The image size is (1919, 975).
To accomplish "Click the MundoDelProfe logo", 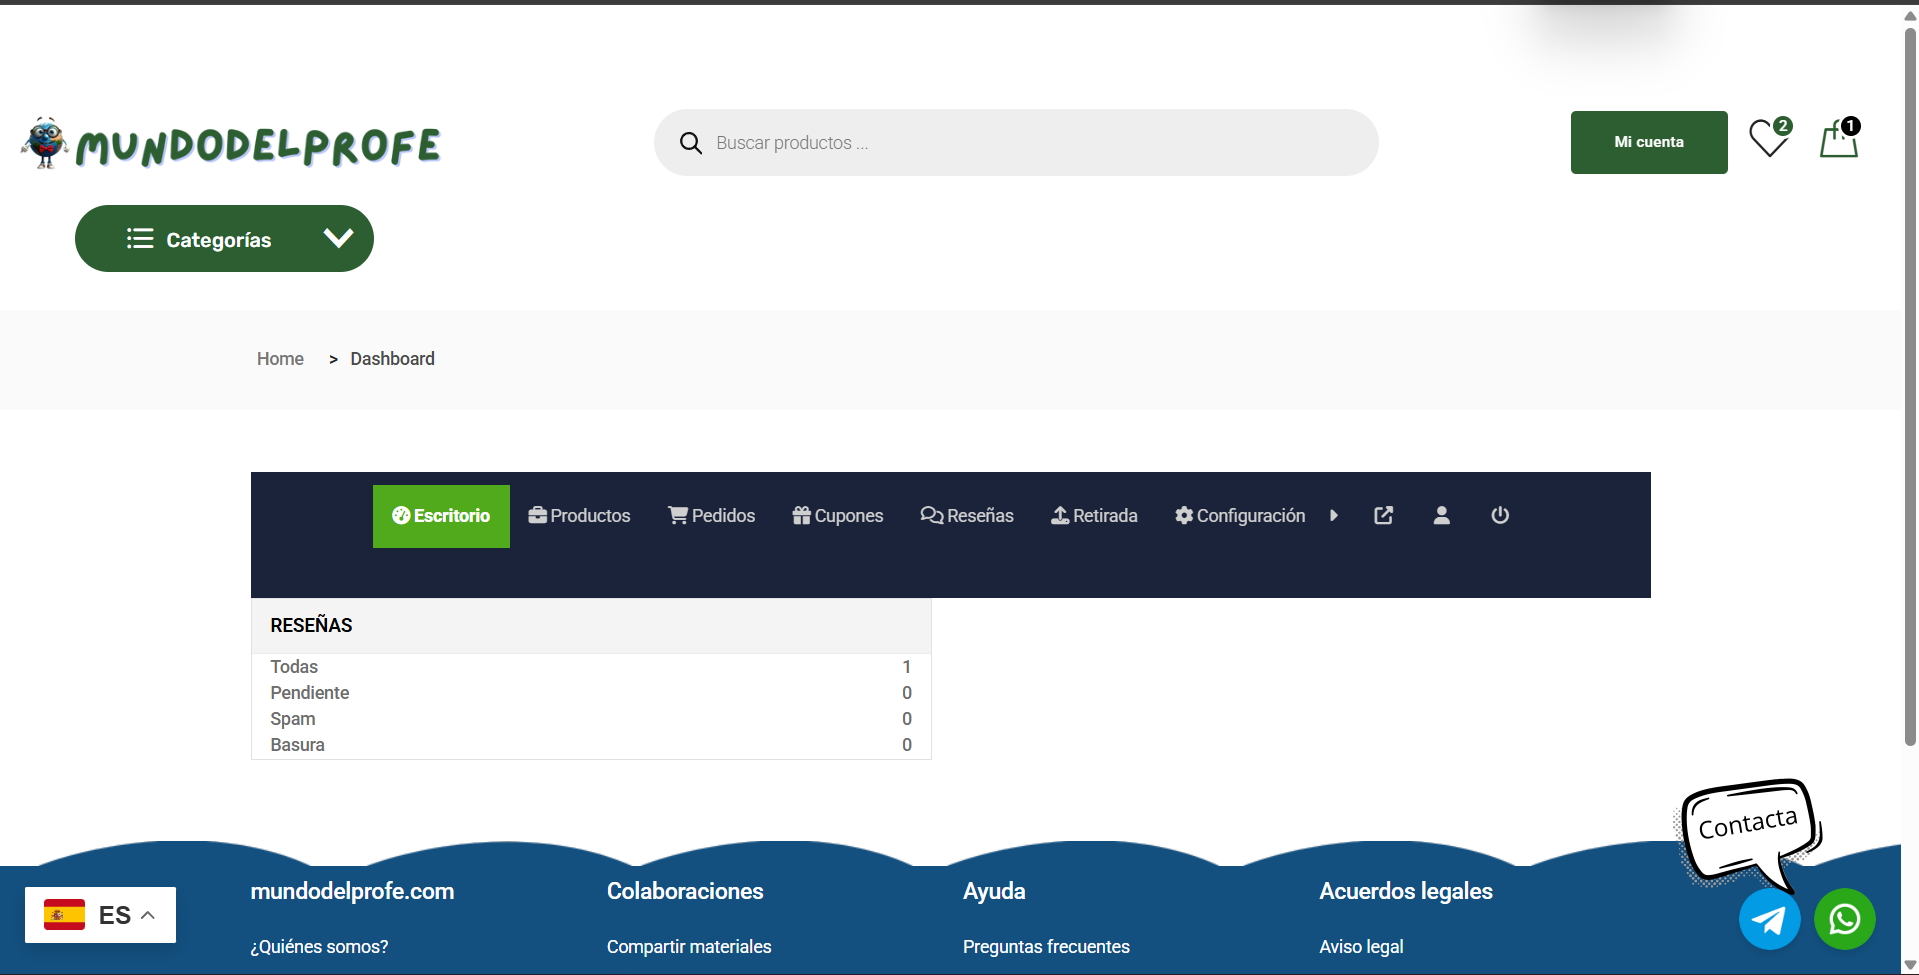I will coord(231,144).
